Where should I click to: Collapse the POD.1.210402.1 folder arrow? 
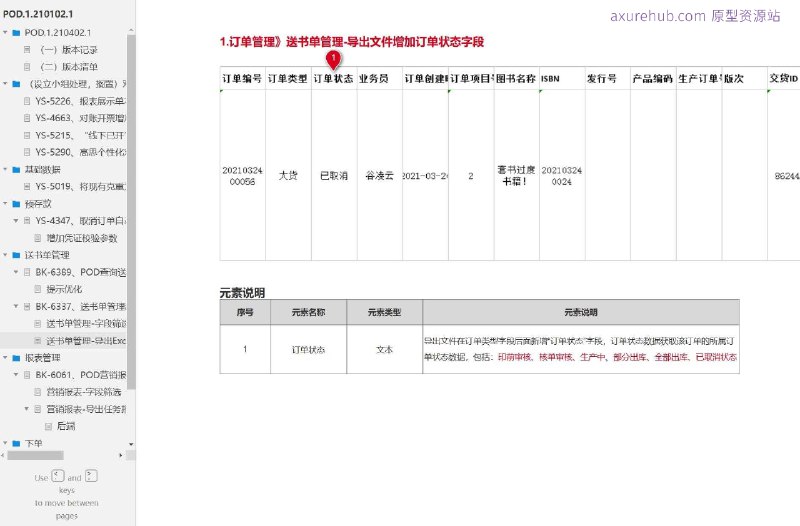(x=5, y=33)
